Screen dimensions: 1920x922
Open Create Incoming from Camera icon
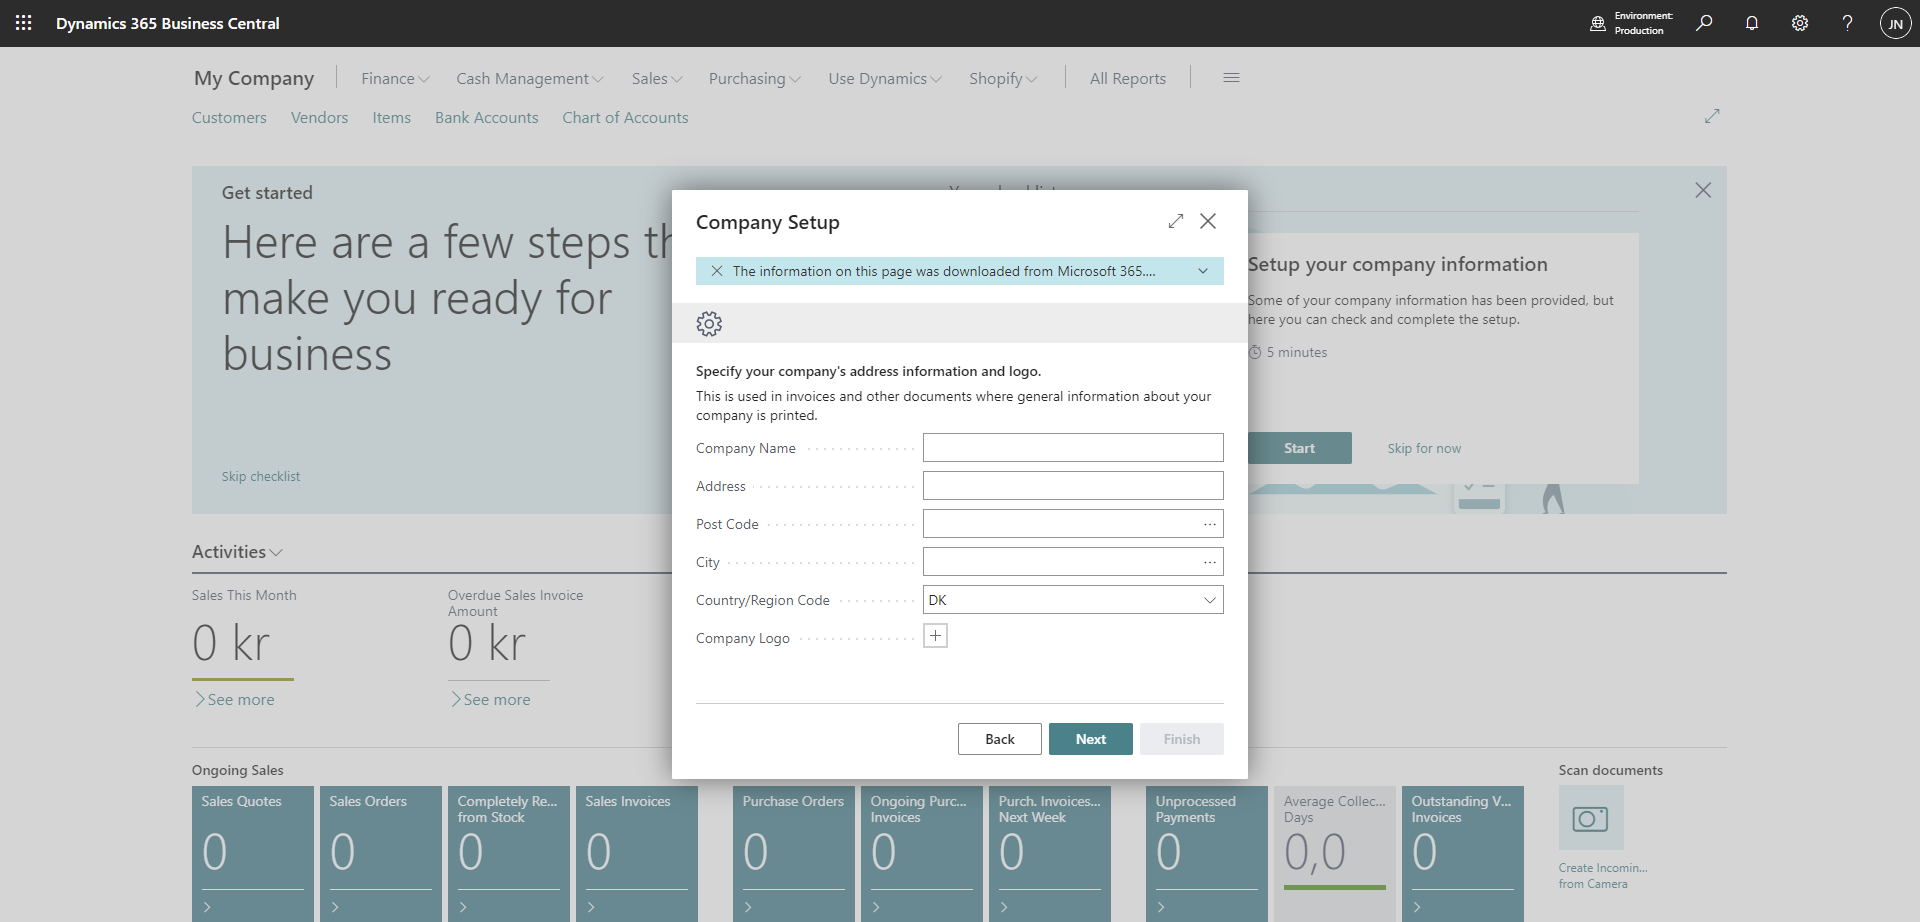coord(1590,818)
